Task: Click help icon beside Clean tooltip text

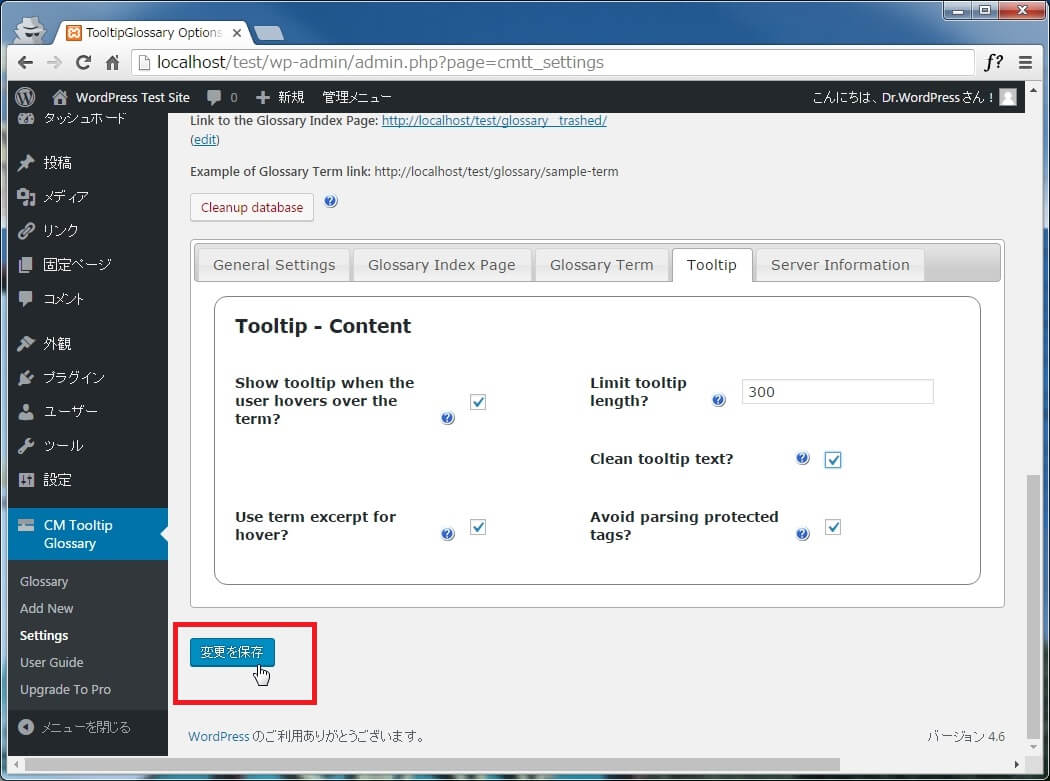Action: 802,459
